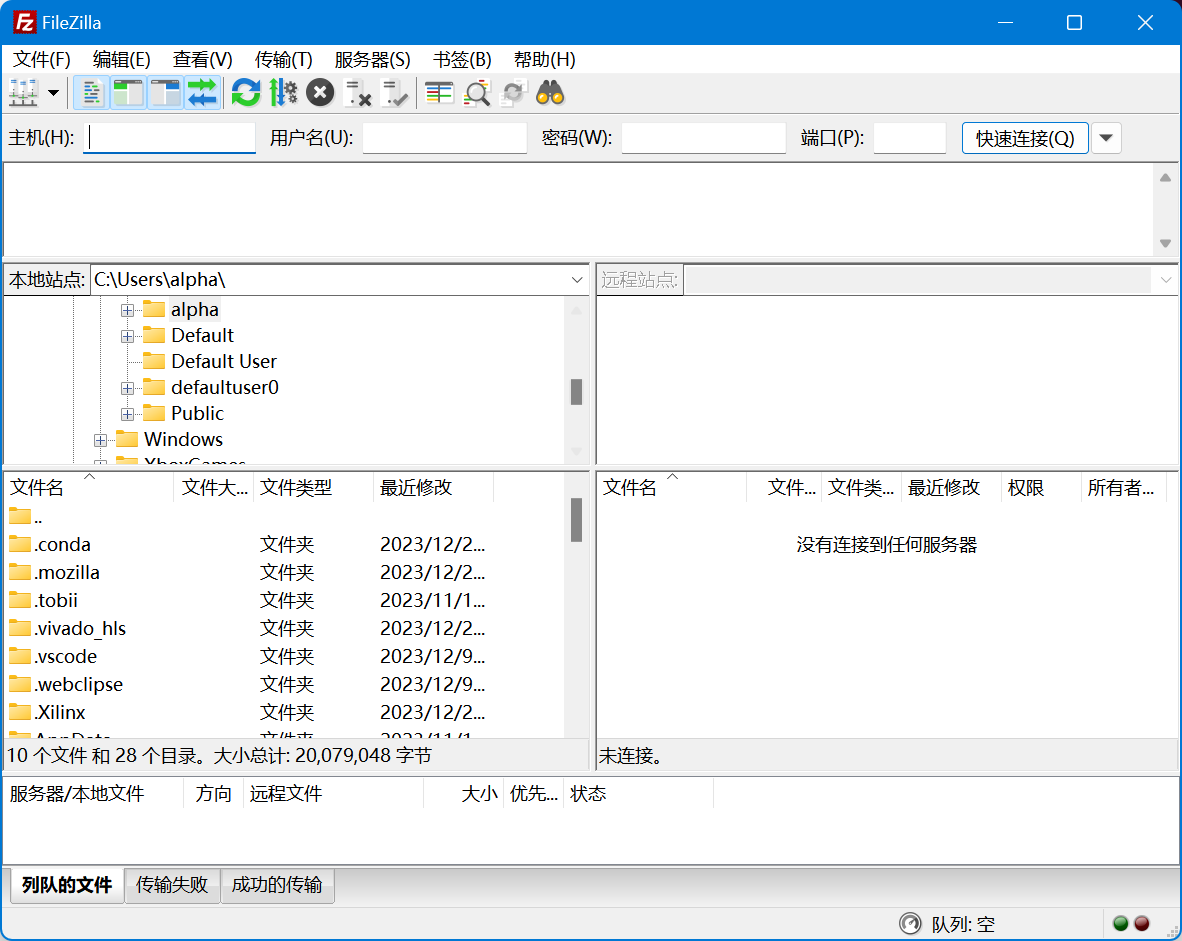Select the .Xilinx folder row
This screenshot has height=941, width=1182.
[284, 712]
